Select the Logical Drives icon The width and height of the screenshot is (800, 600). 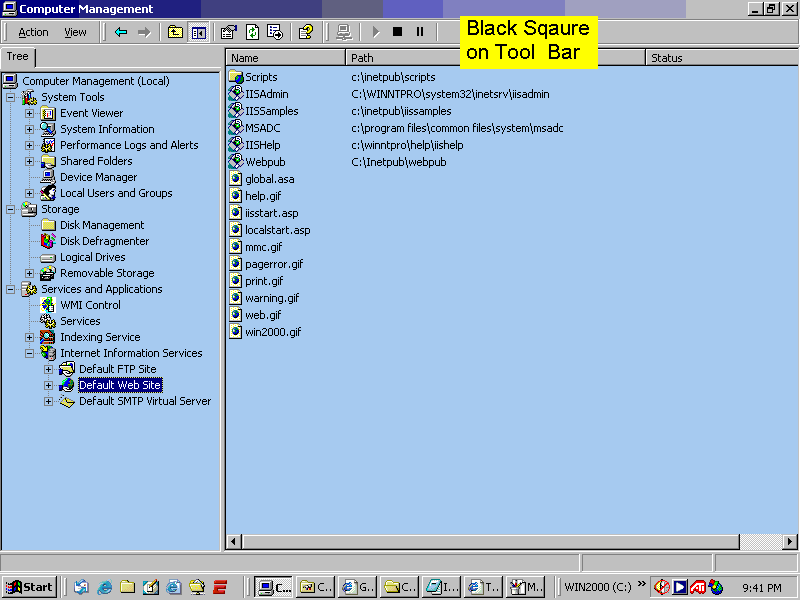(48, 258)
